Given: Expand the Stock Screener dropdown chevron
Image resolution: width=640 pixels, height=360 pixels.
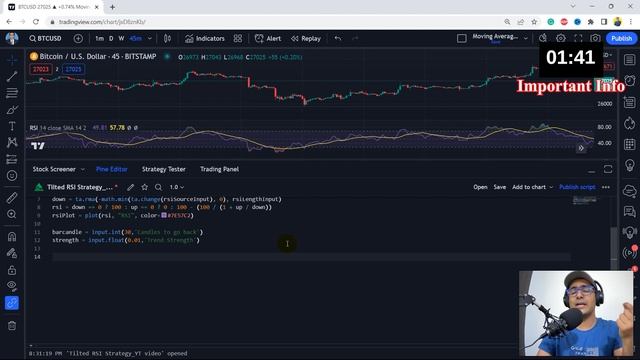Looking at the screenshot, I should click(82, 169).
